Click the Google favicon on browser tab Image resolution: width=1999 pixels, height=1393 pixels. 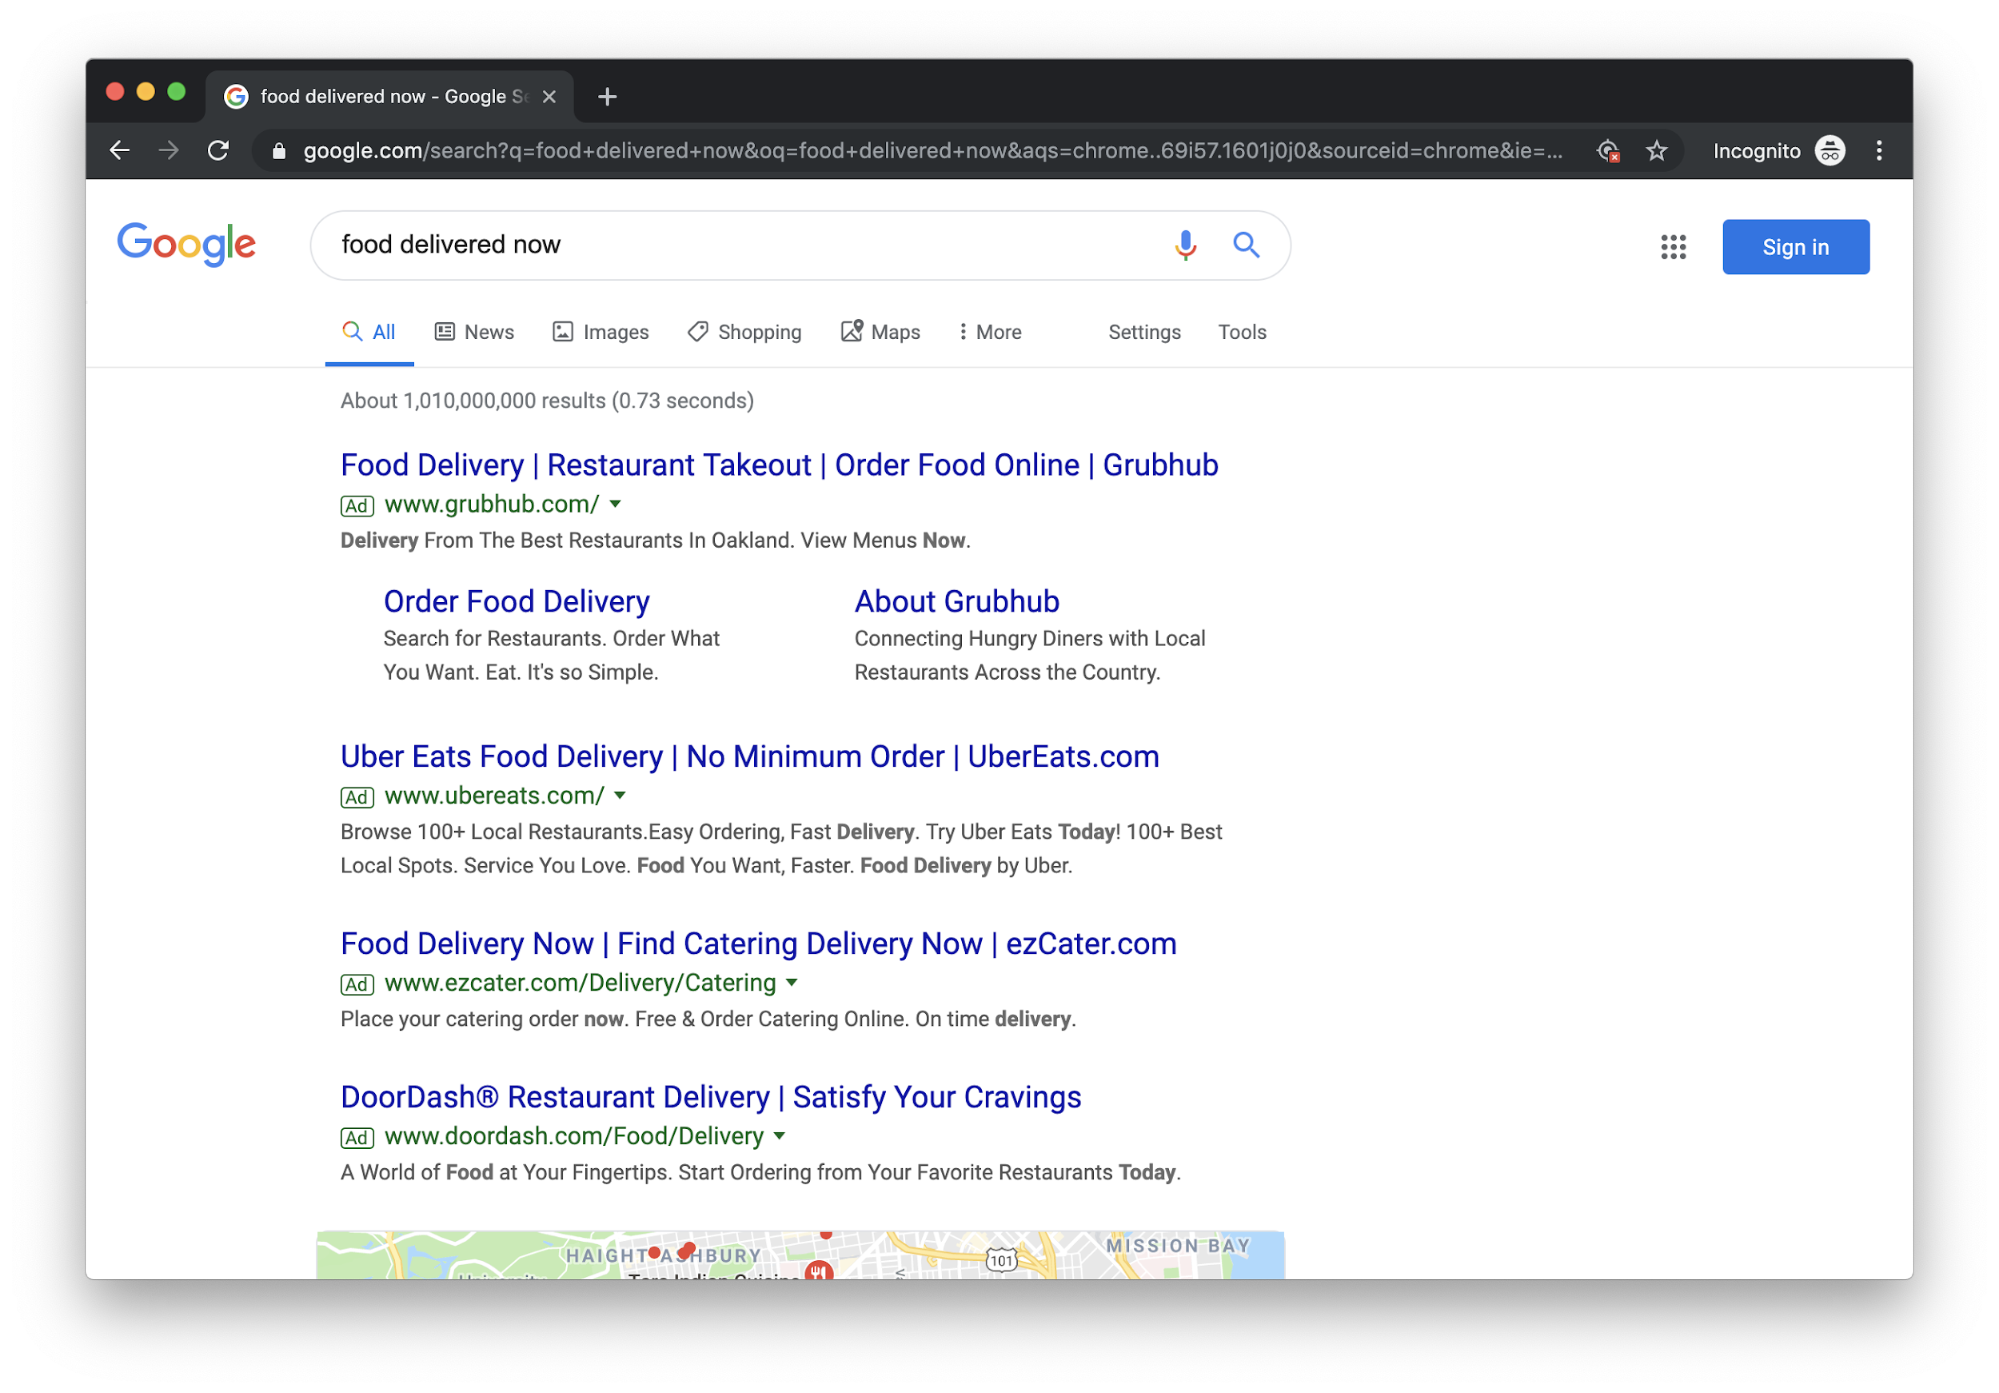coord(236,97)
